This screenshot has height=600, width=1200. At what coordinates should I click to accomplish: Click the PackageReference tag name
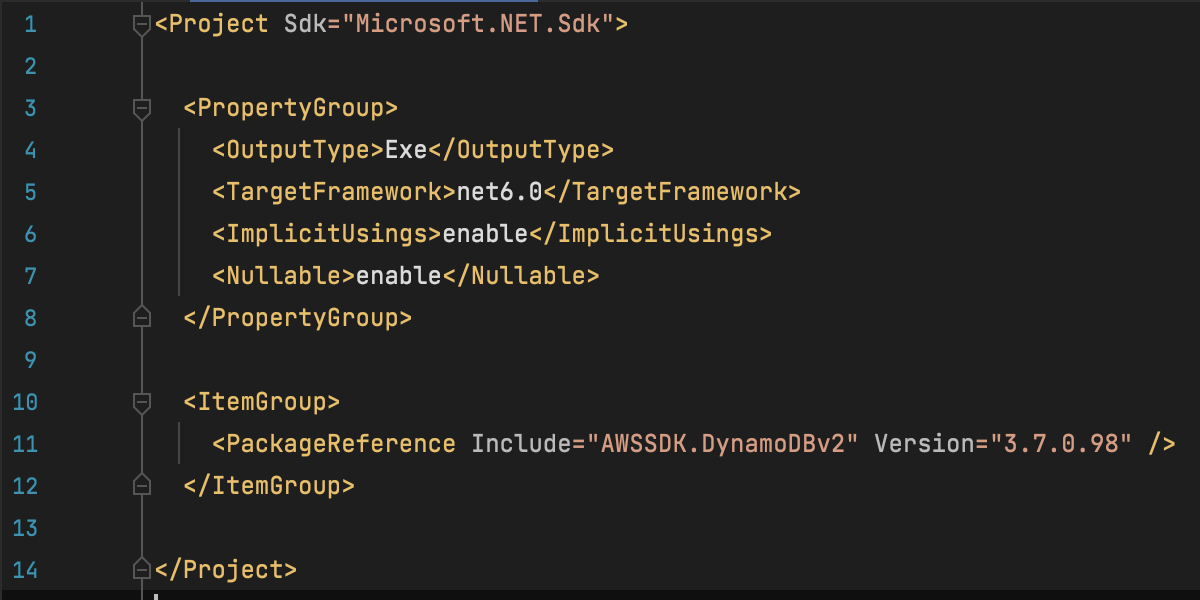[341, 444]
